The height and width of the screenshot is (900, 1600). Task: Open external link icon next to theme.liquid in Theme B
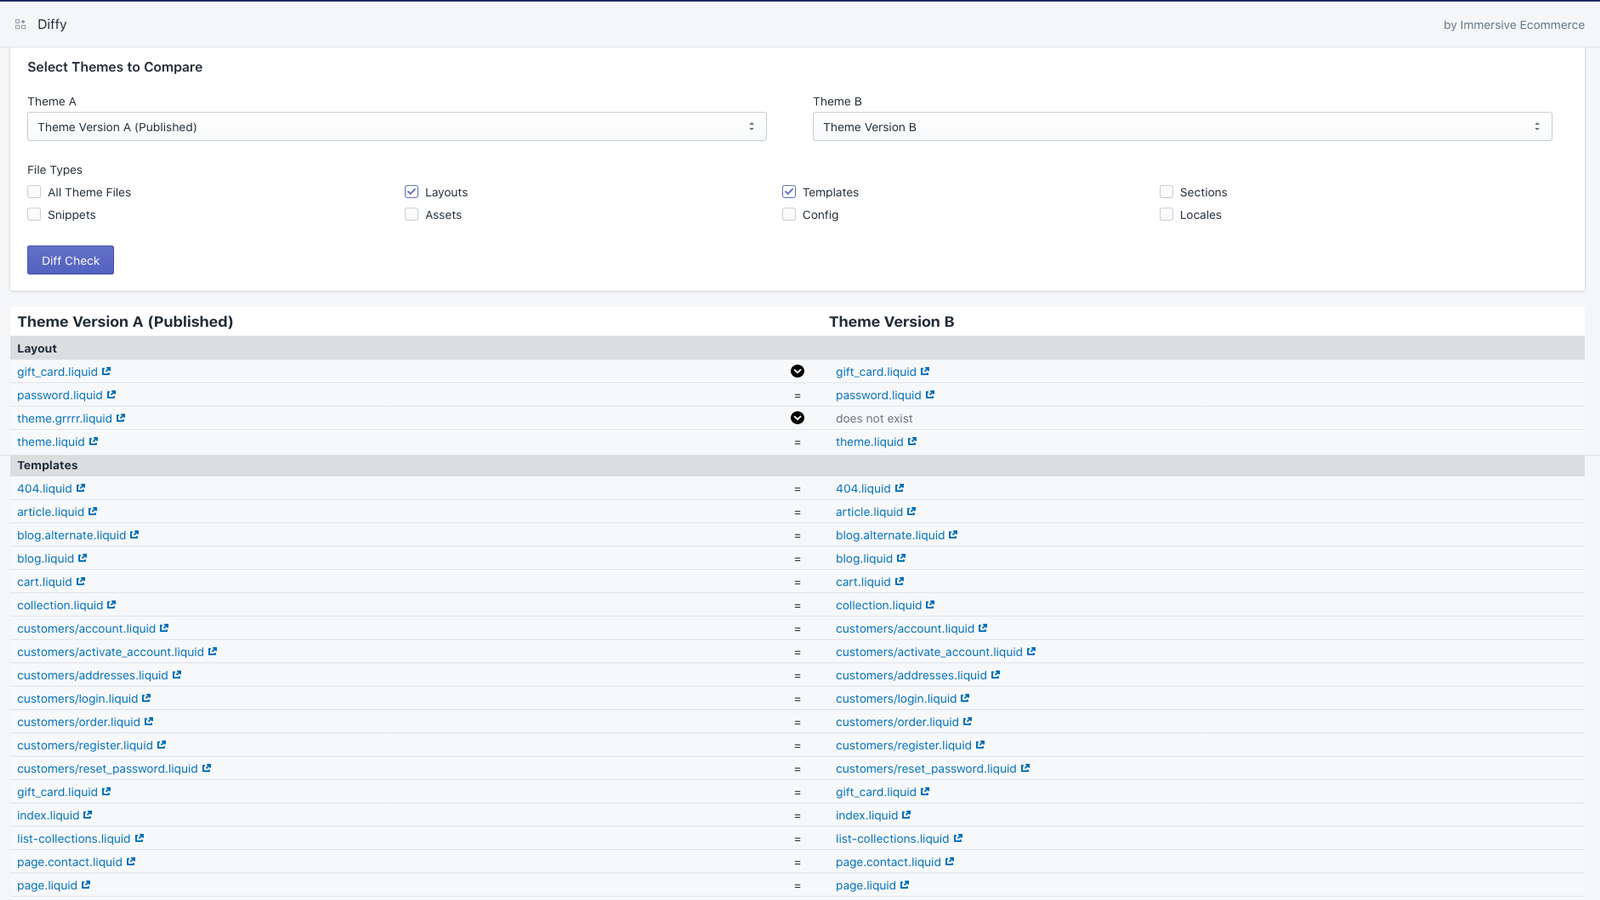(x=911, y=441)
